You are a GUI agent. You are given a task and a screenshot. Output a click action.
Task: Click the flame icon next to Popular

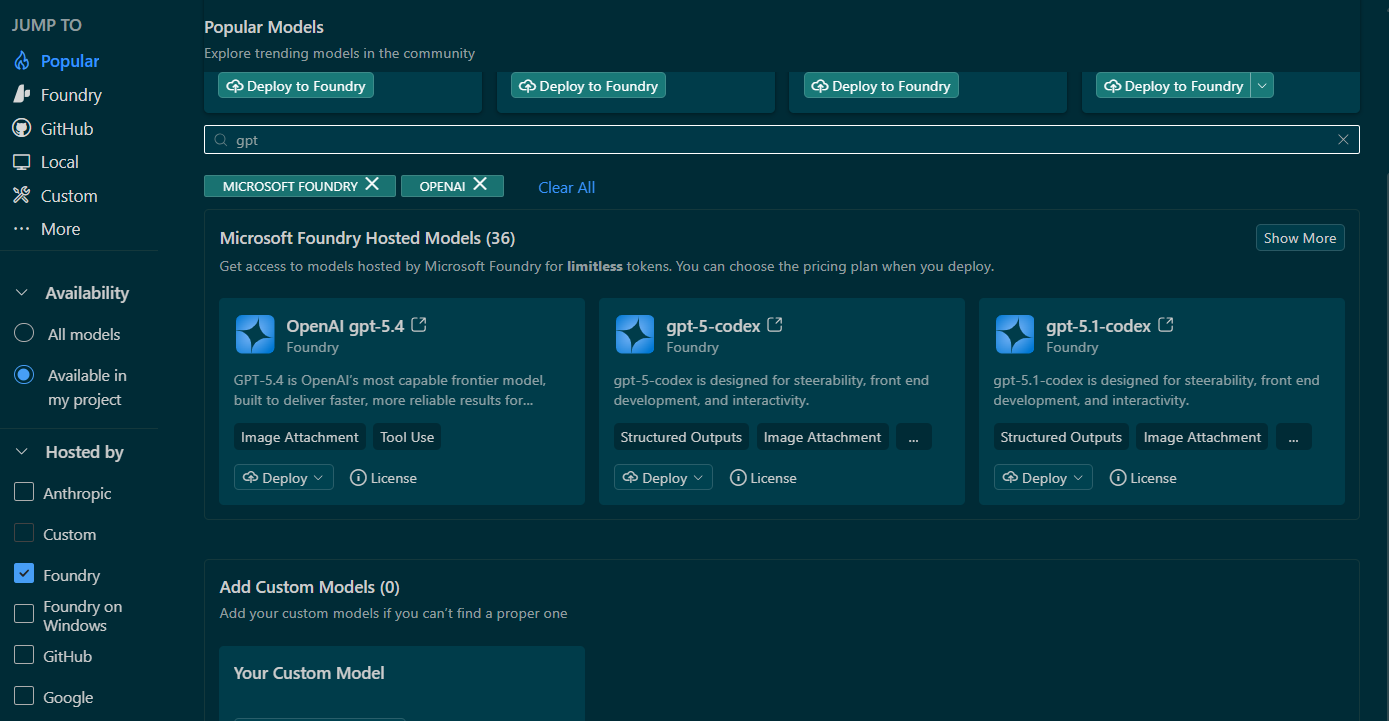pyautogui.click(x=22, y=61)
